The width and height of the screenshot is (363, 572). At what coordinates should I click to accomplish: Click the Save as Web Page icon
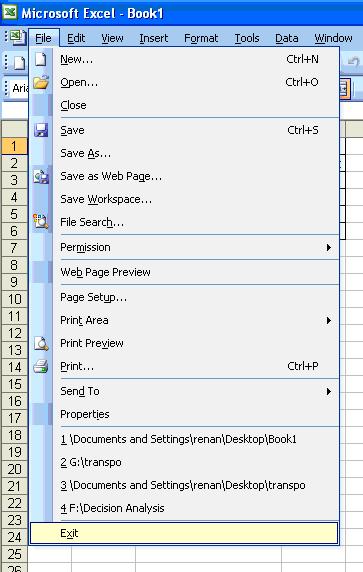(x=41, y=177)
